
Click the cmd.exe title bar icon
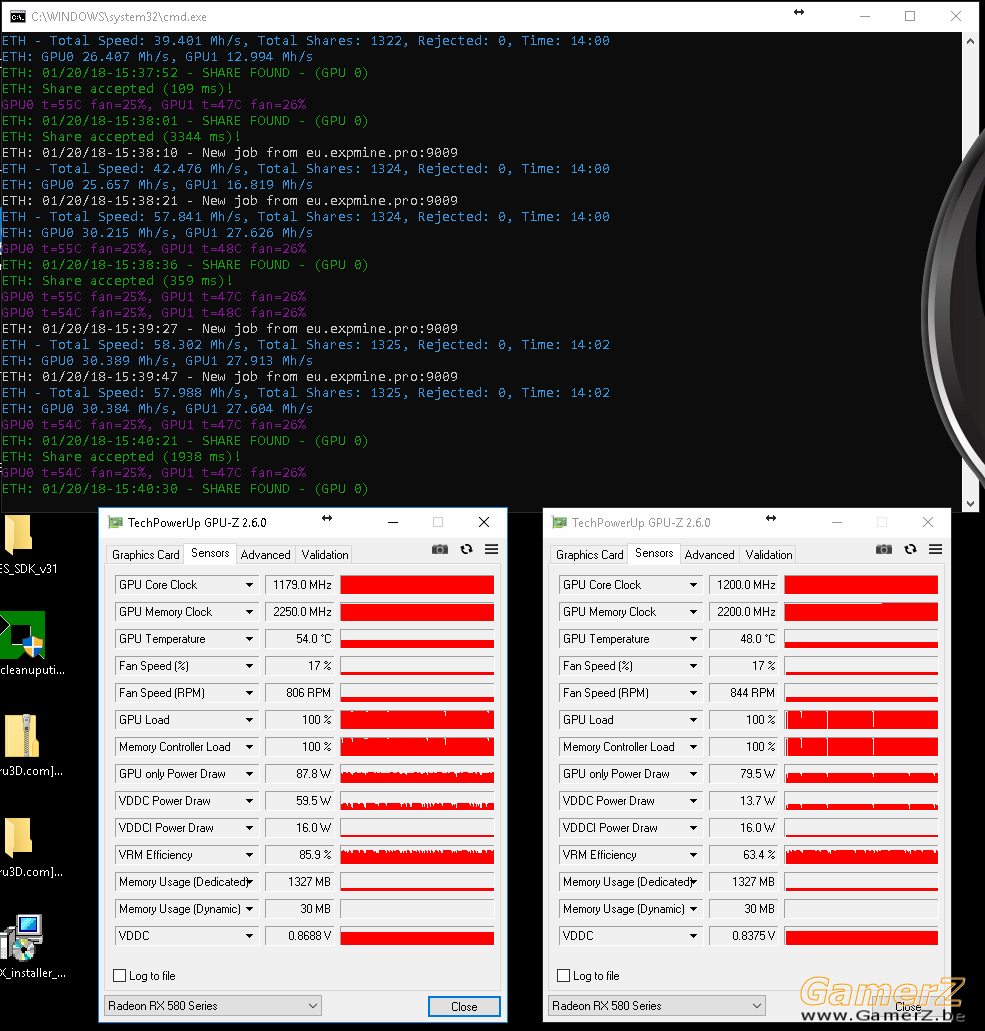(x=18, y=16)
